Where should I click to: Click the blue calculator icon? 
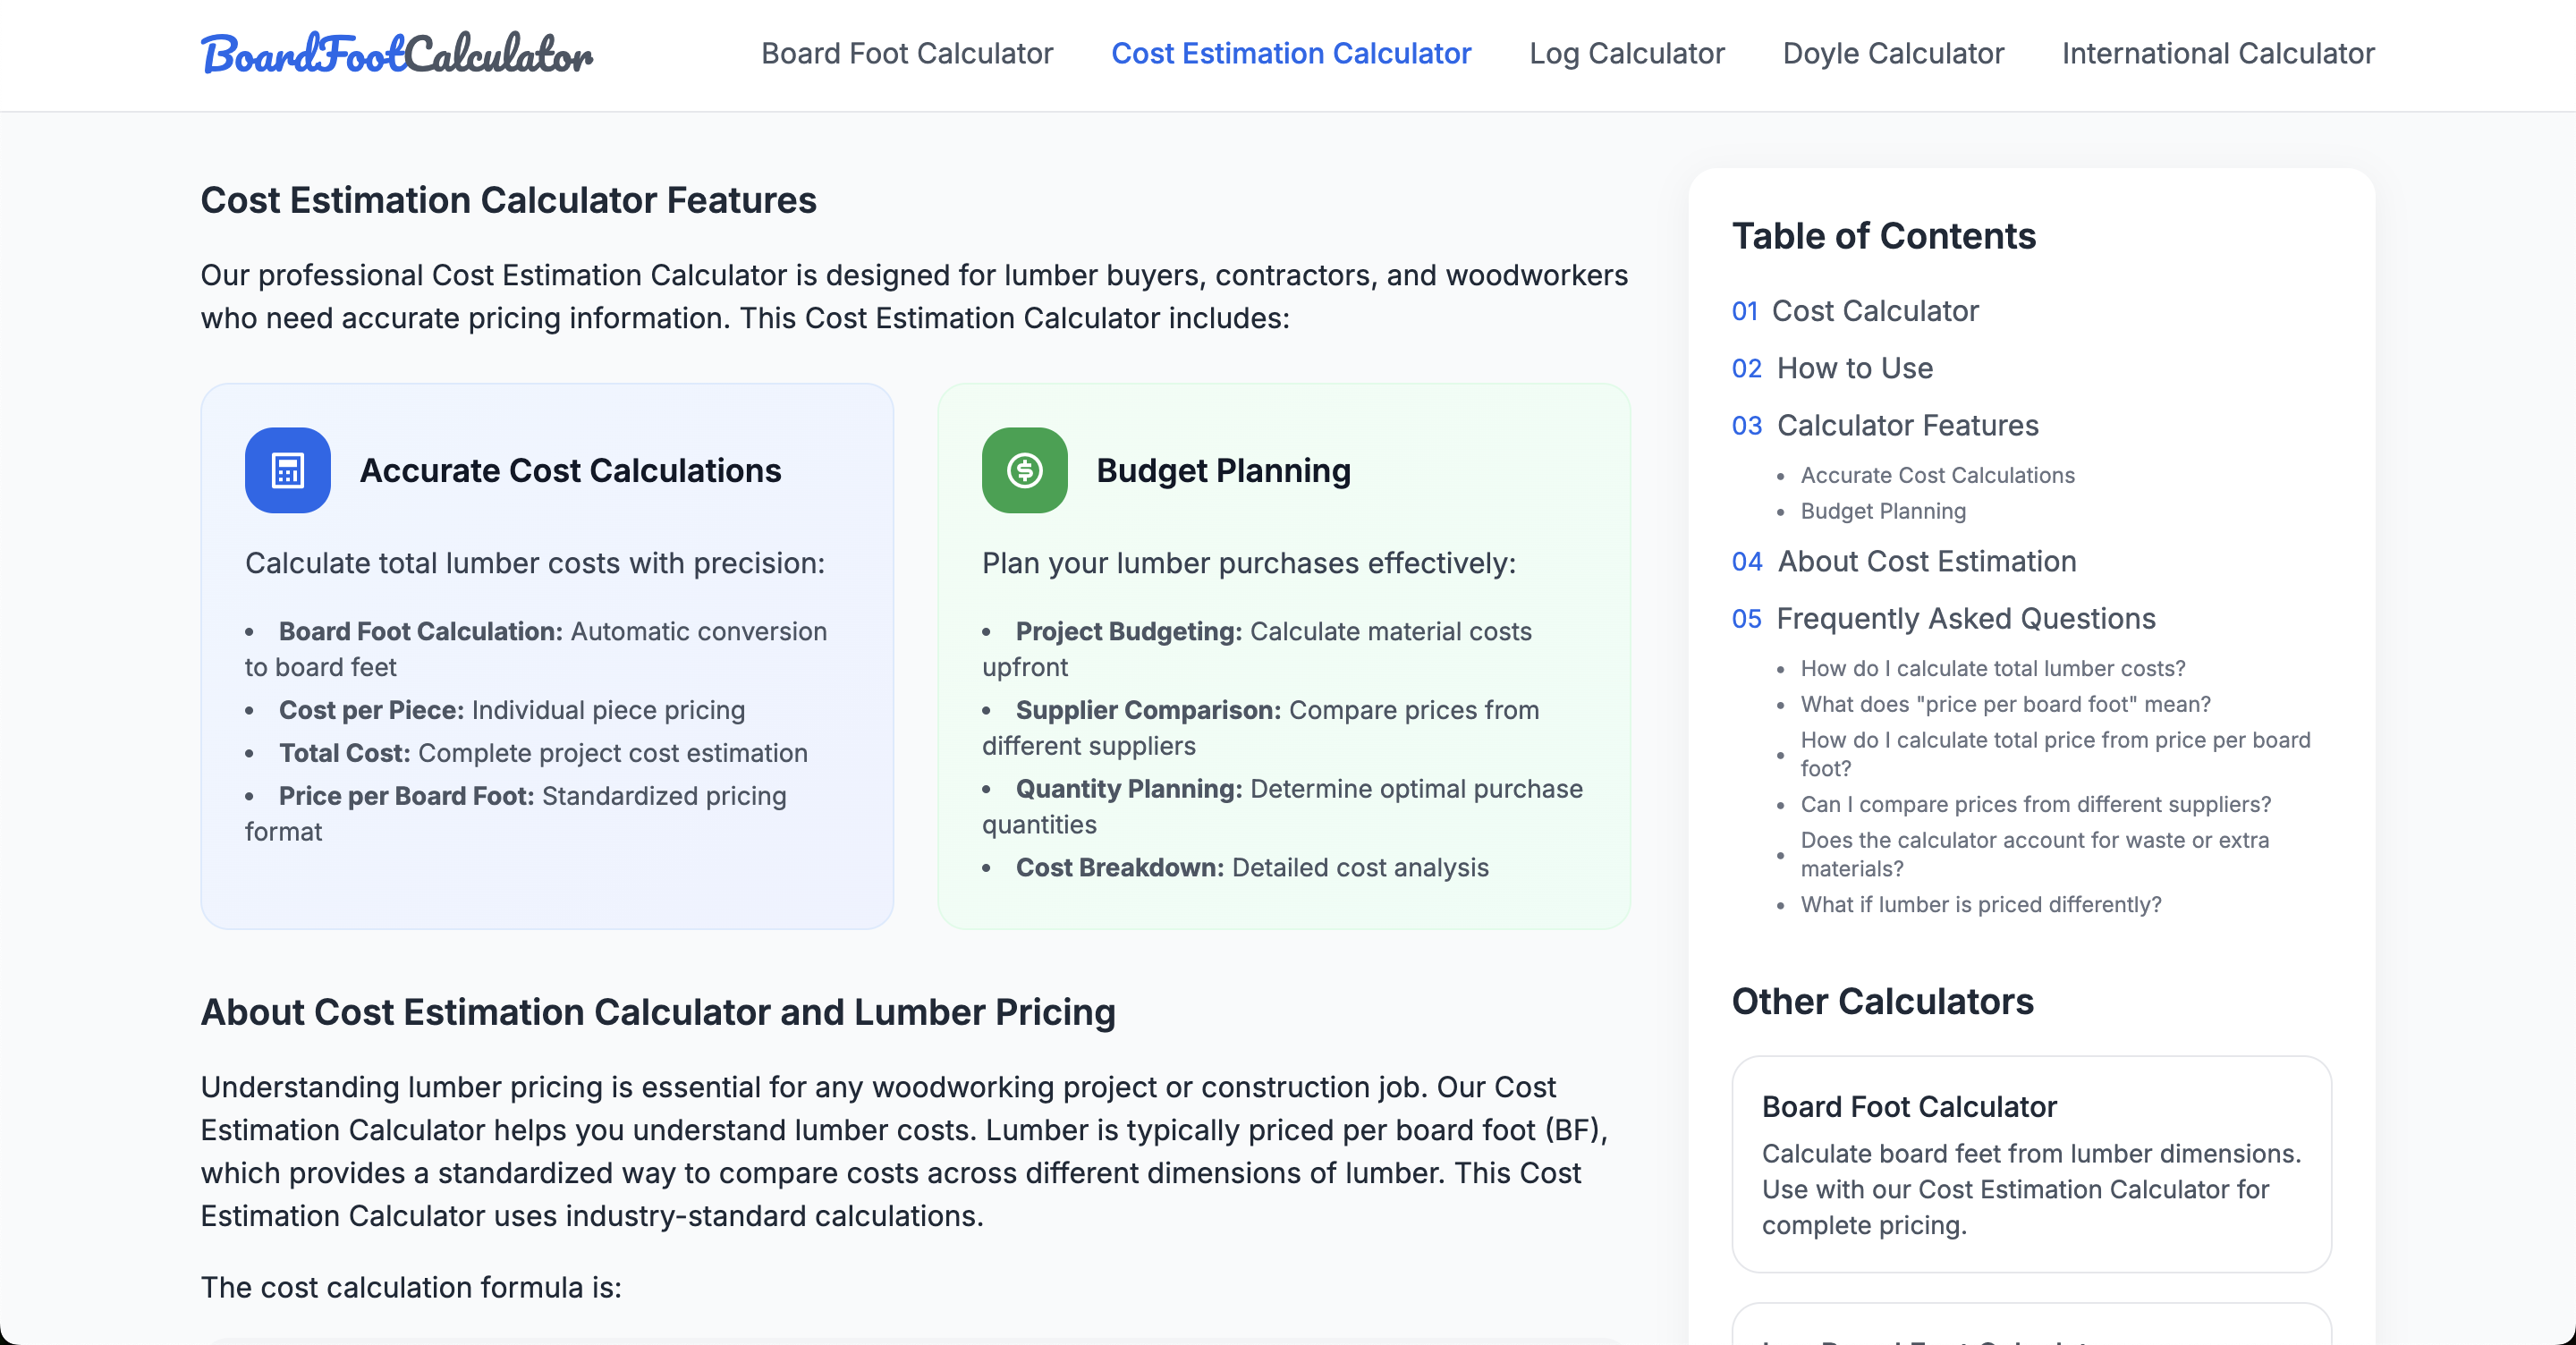pyautogui.click(x=288, y=470)
